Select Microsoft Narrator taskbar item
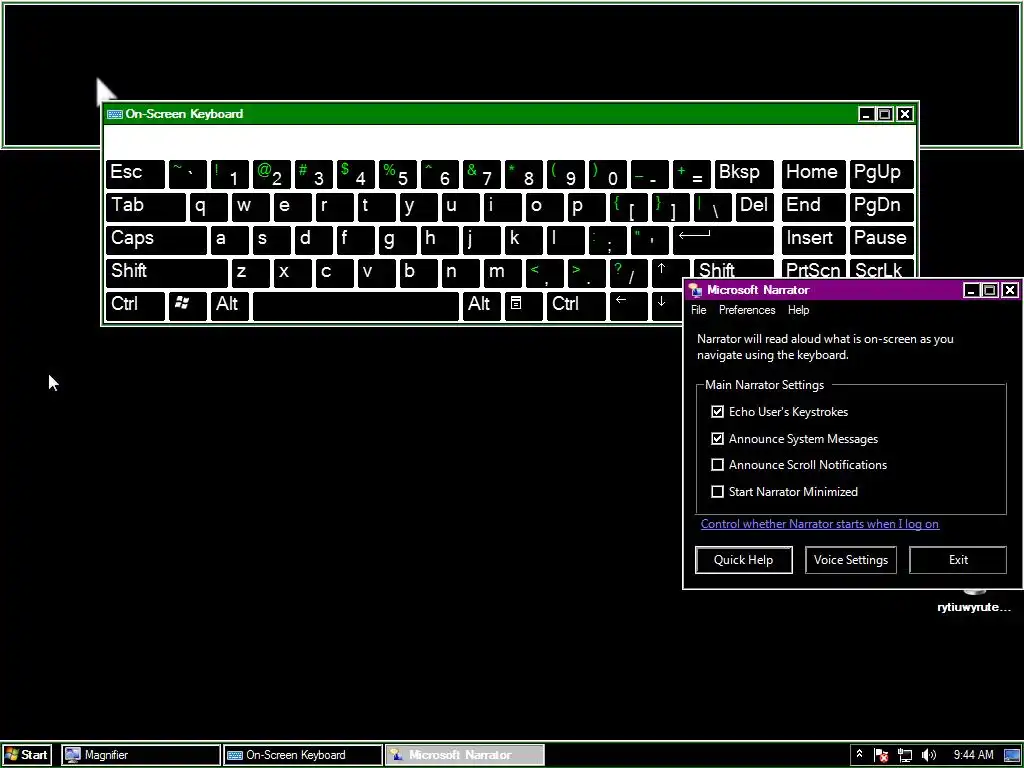Screen dimensions: 1024x768 (x=464, y=755)
